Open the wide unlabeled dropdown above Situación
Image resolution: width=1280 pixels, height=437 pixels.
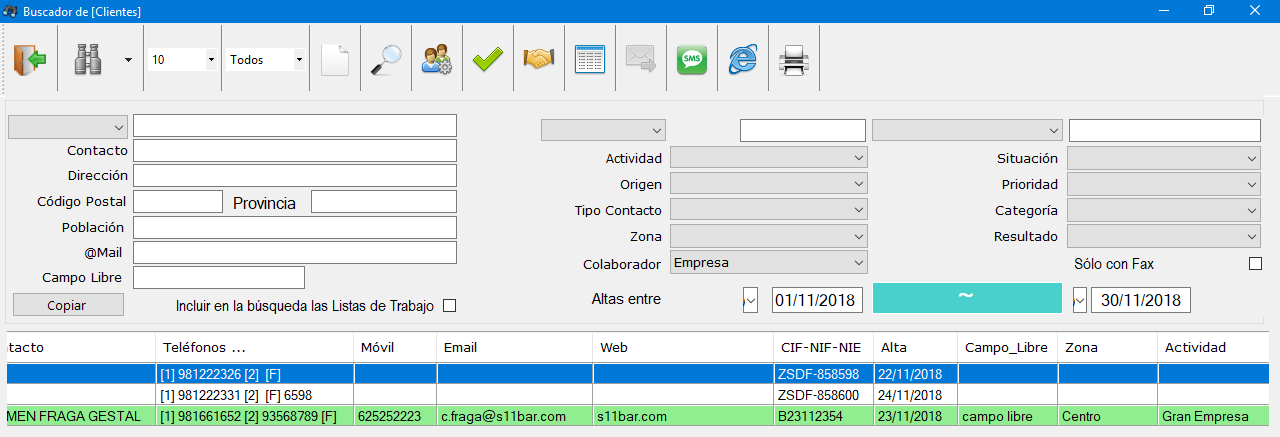[967, 130]
